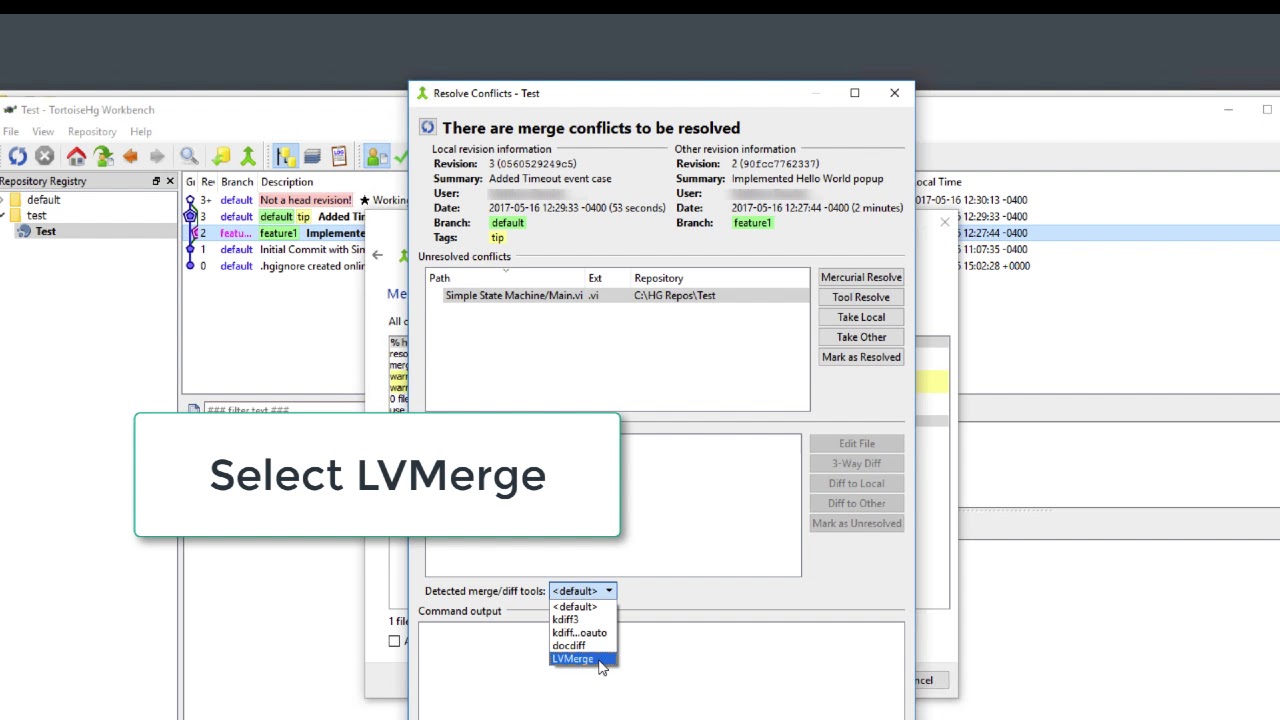The image size is (1280, 720).
Task: Click the Tool Resolve button
Action: coord(861,297)
